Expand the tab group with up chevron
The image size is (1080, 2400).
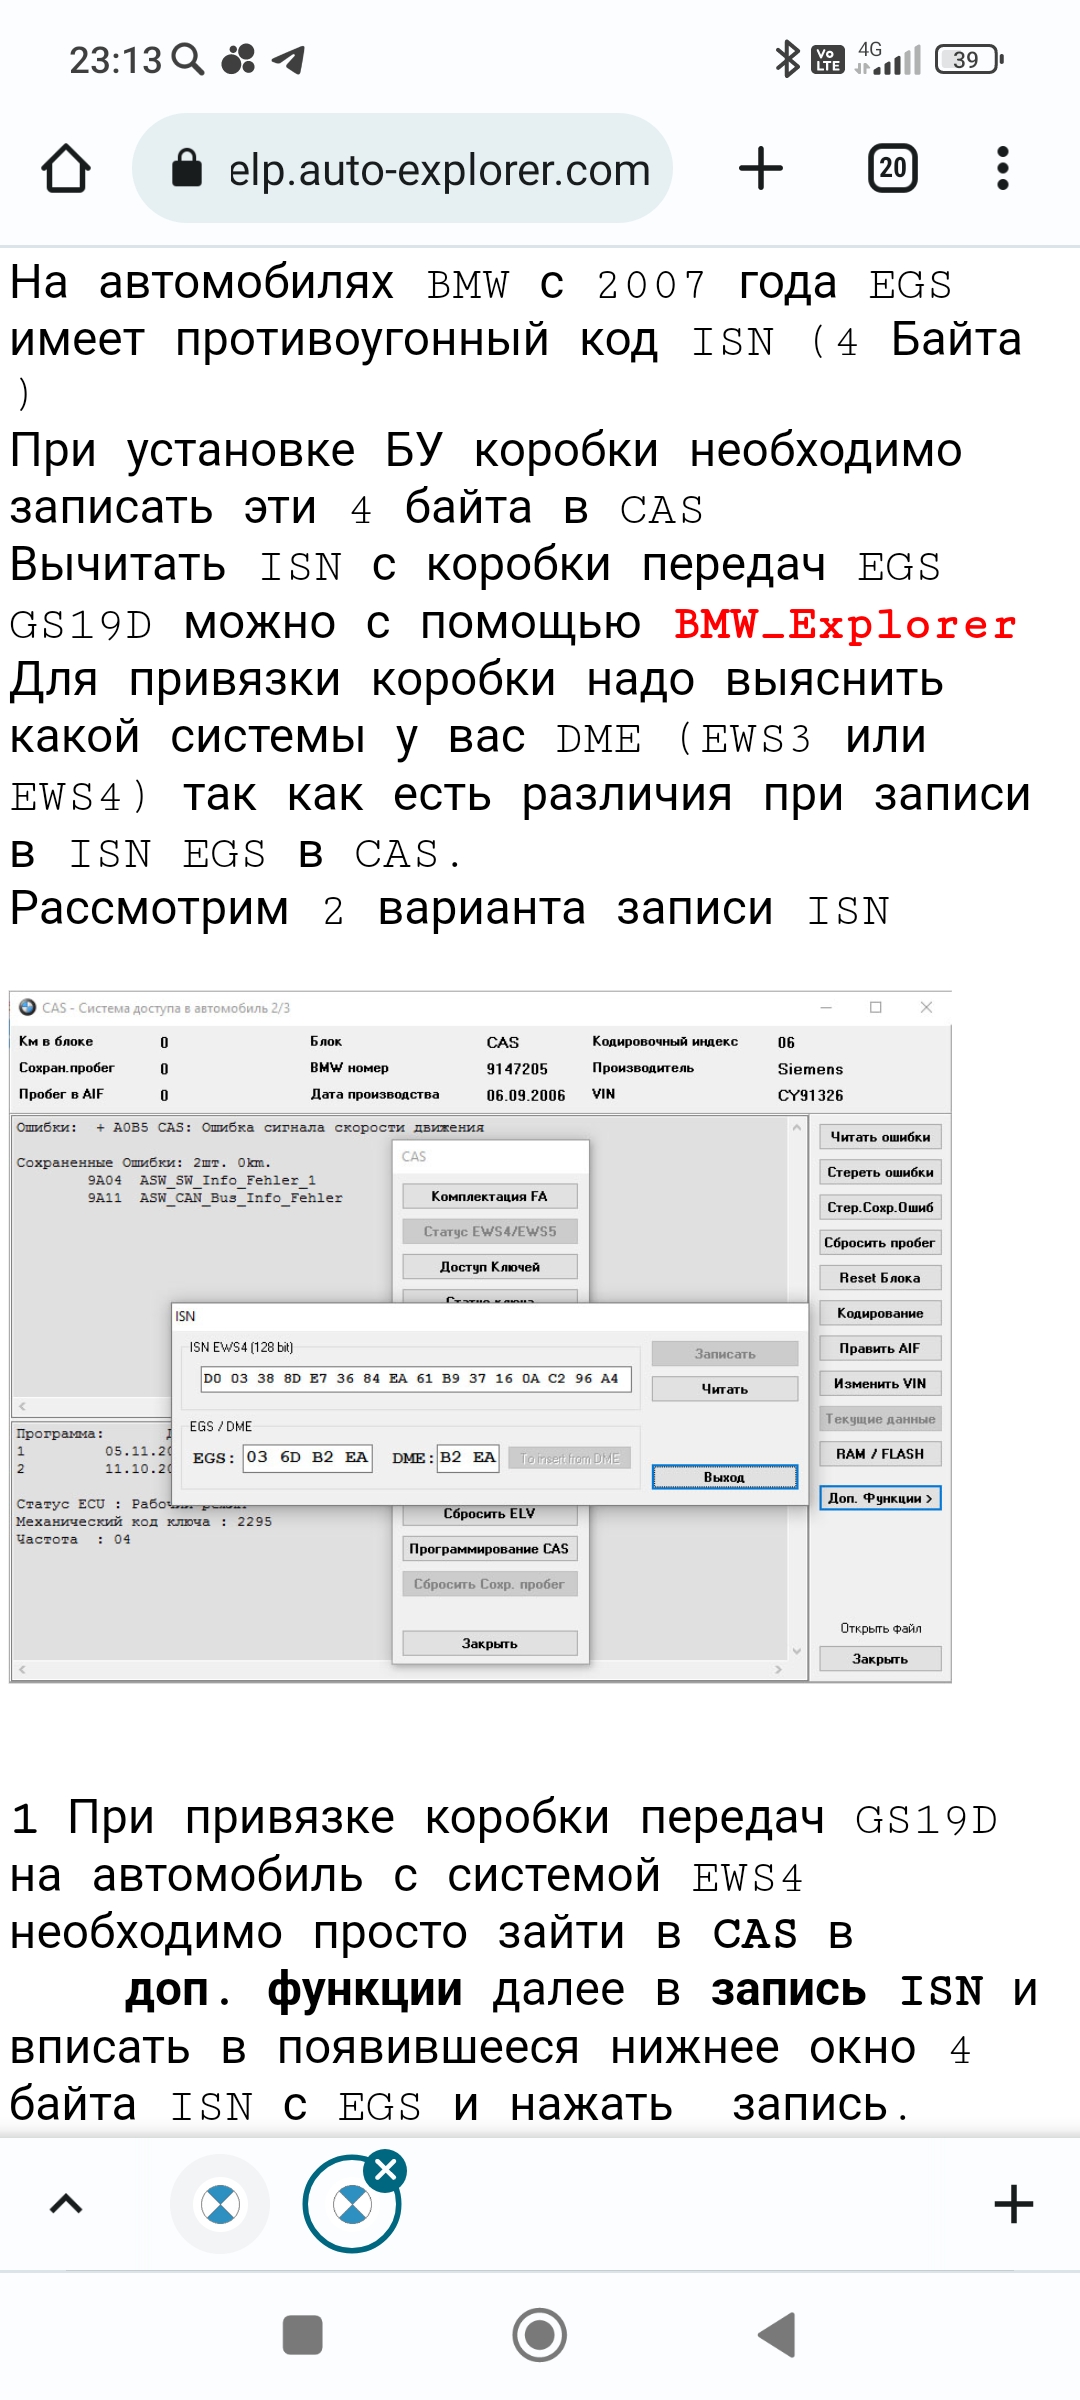coord(66,2204)
